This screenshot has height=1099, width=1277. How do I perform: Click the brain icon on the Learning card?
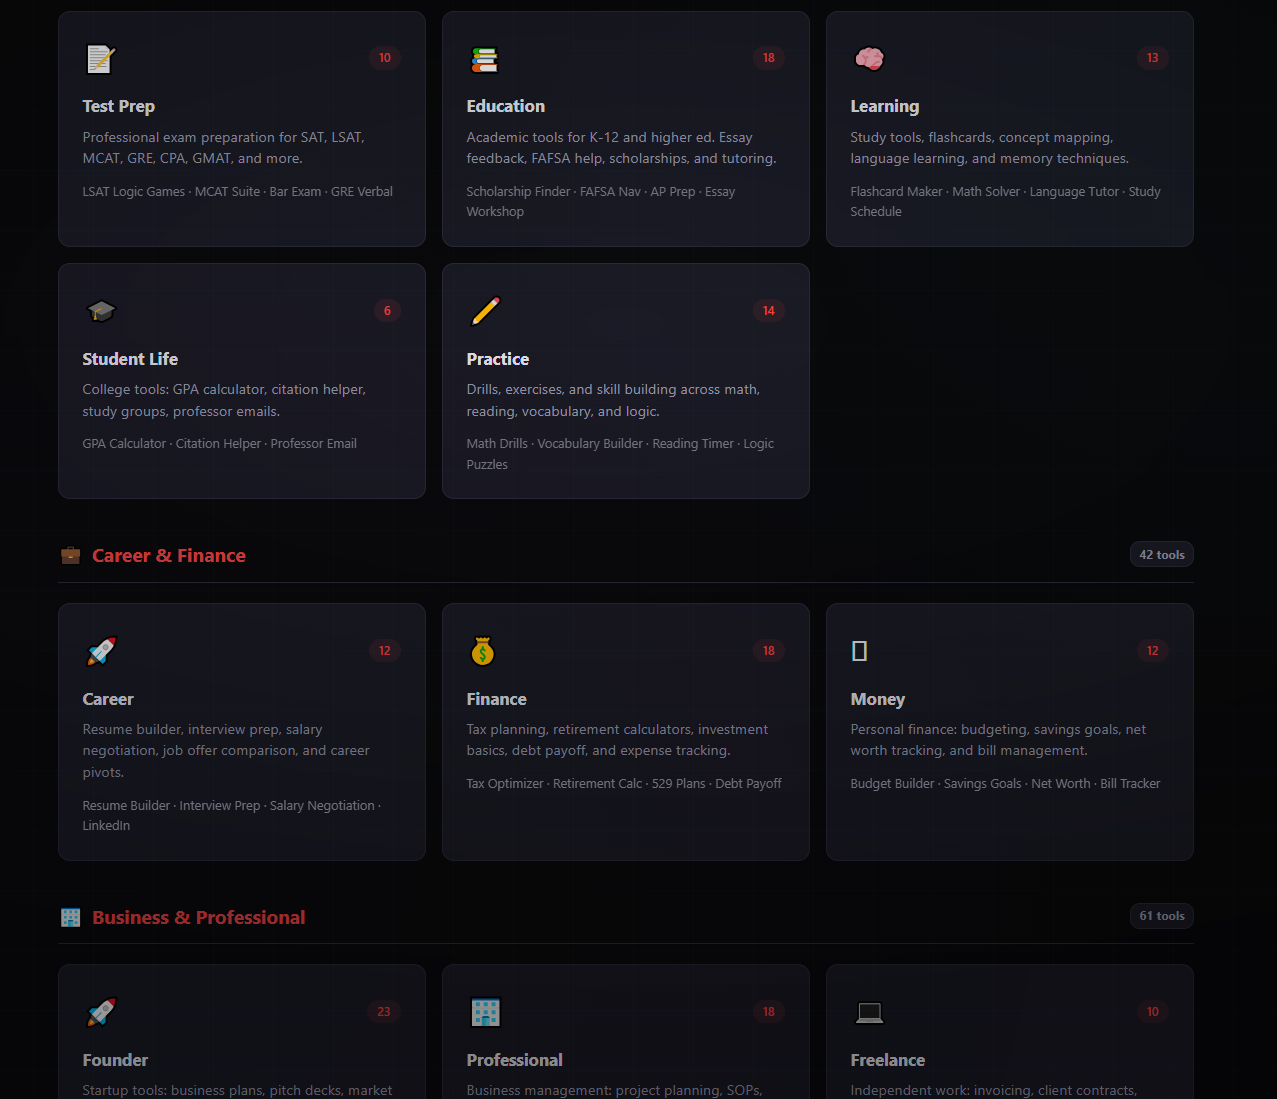tap(869, 59)
